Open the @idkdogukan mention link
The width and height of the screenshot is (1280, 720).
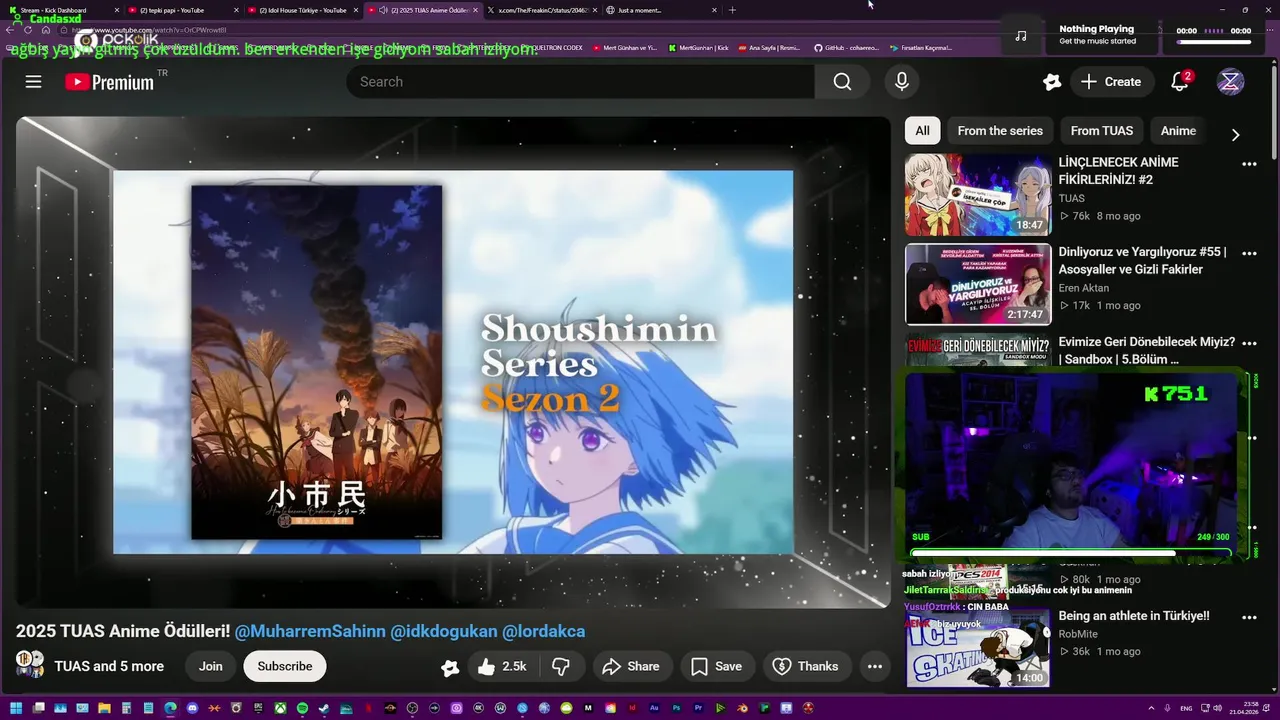pos(444,631)
